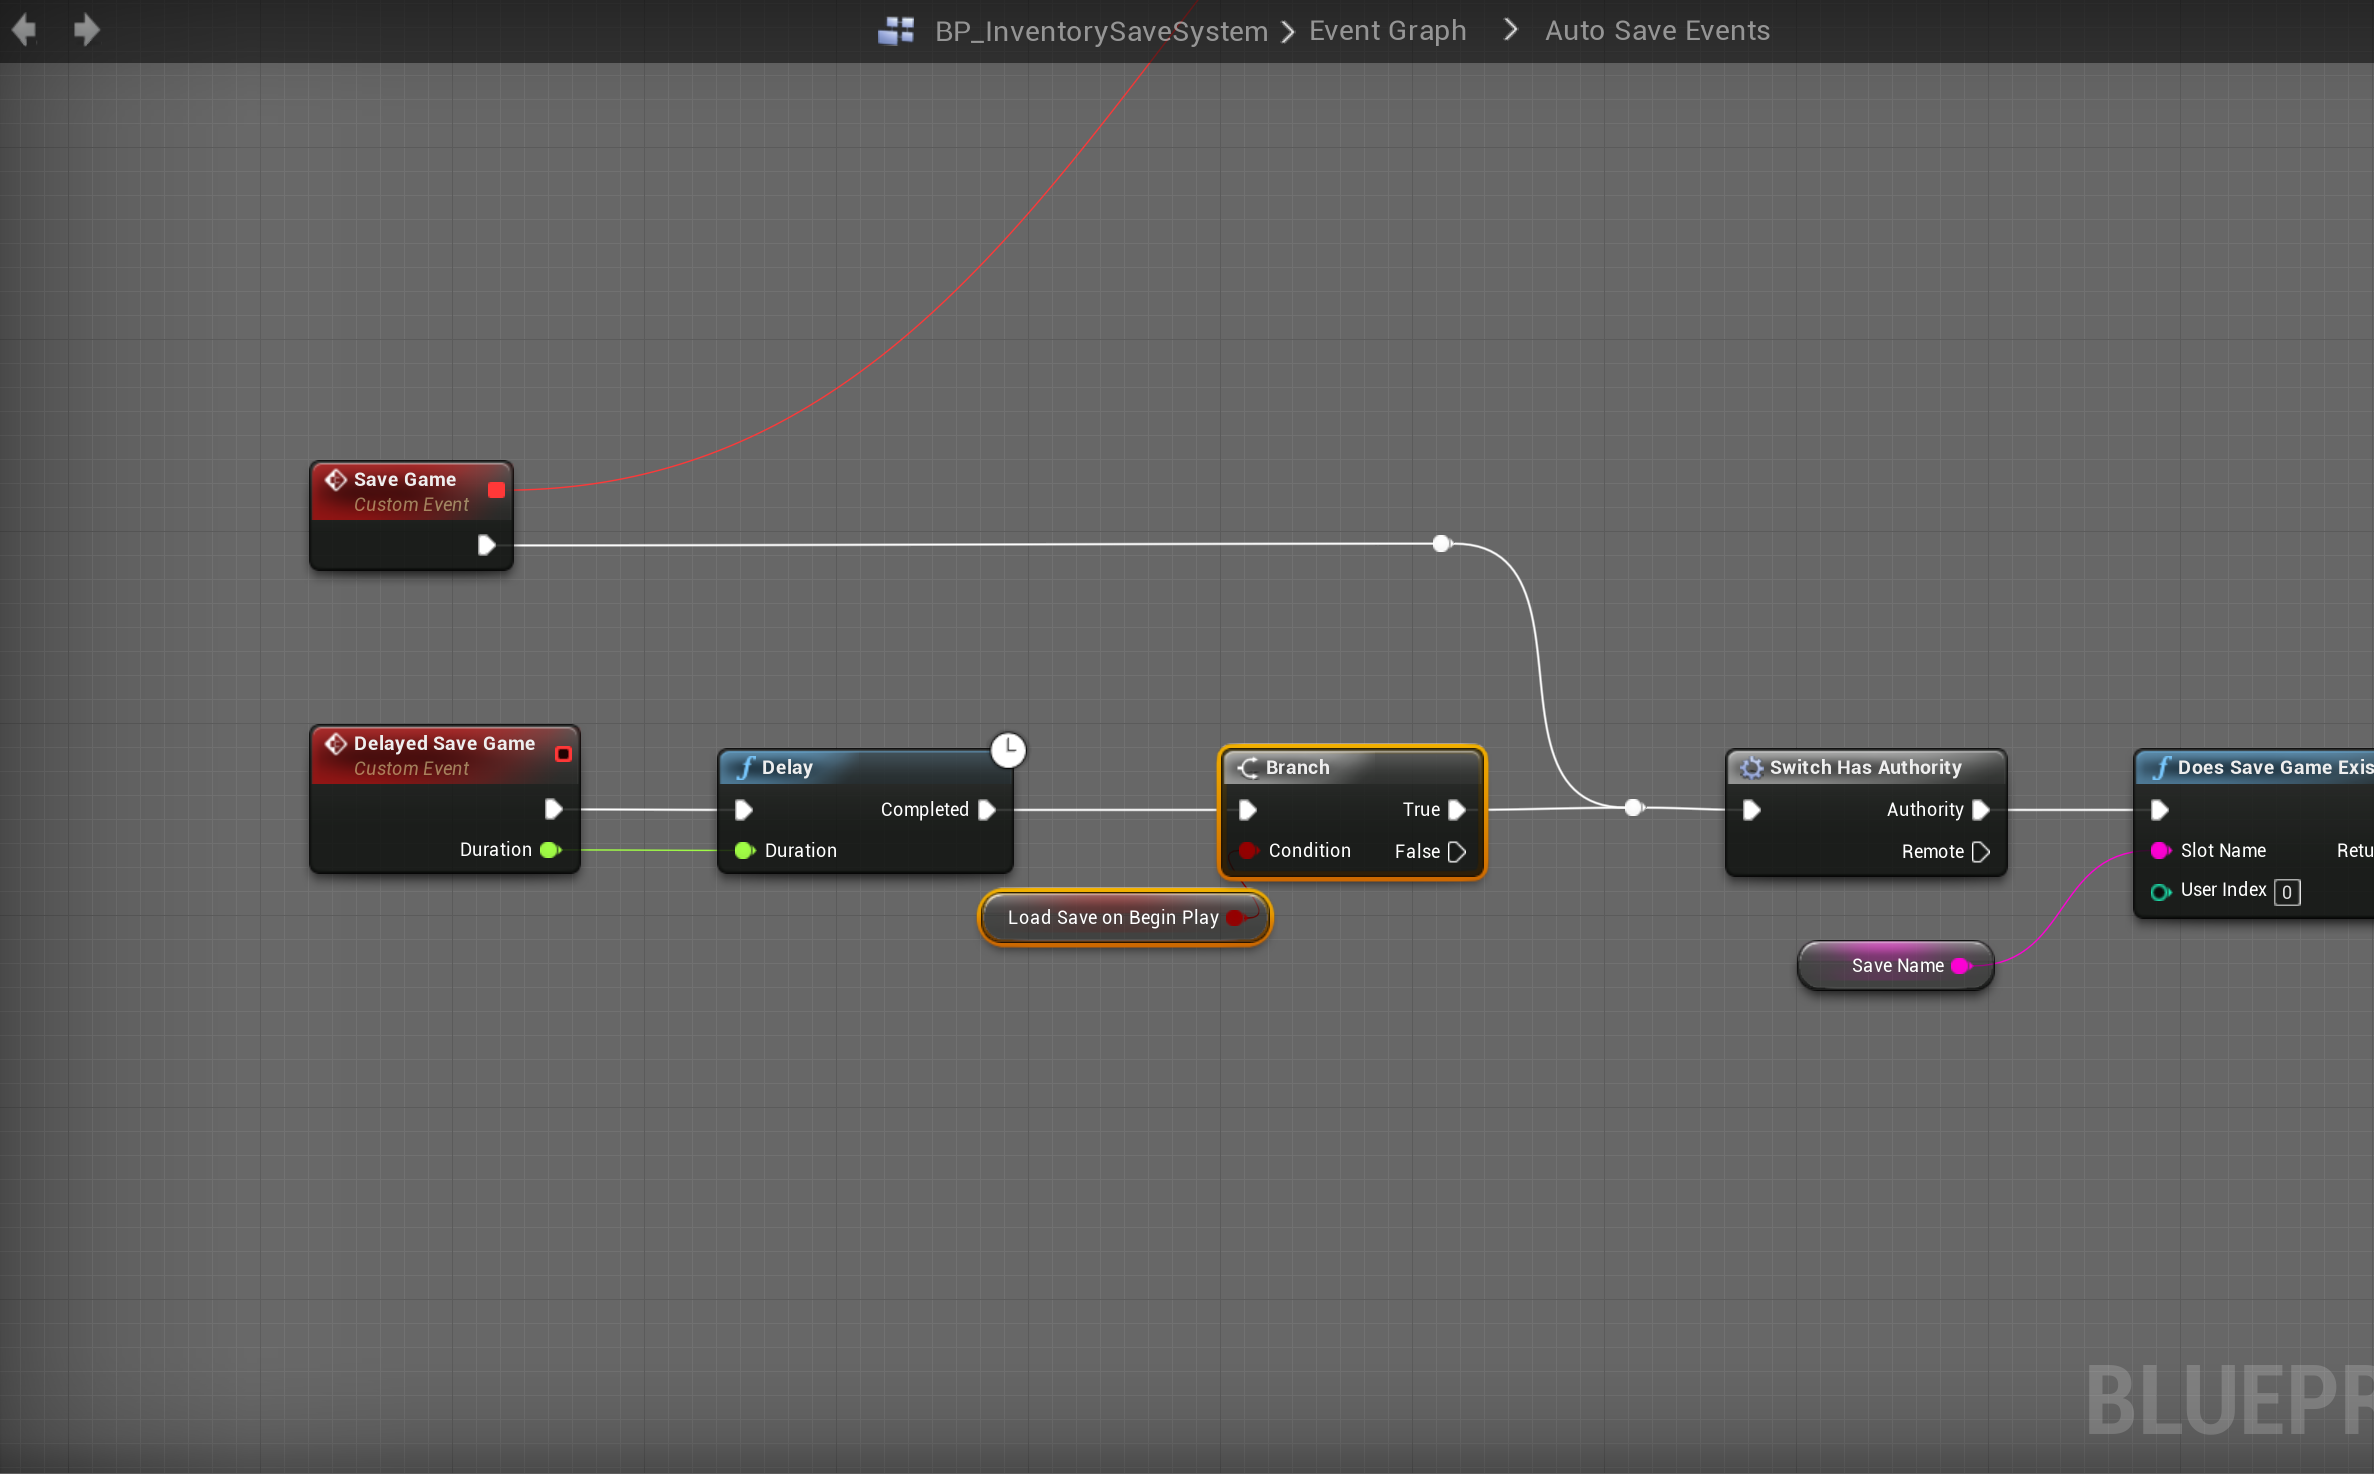Viewport: 2374px width, 1474px height.
Task: Click the Save Game red delegate pin
Action: (x=496, y=490)
